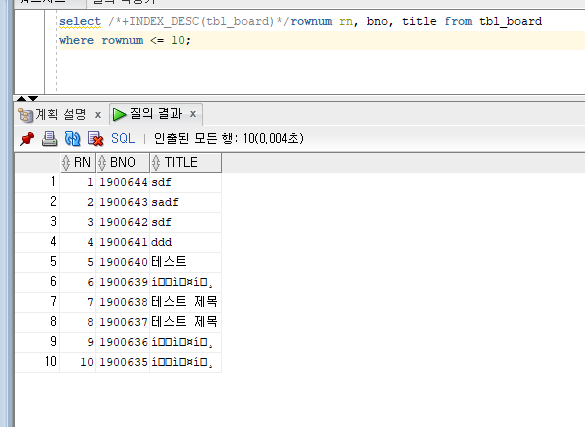Select the cell with BNO 1900638
The image size is (585, 427).
[x=123, y=302]
